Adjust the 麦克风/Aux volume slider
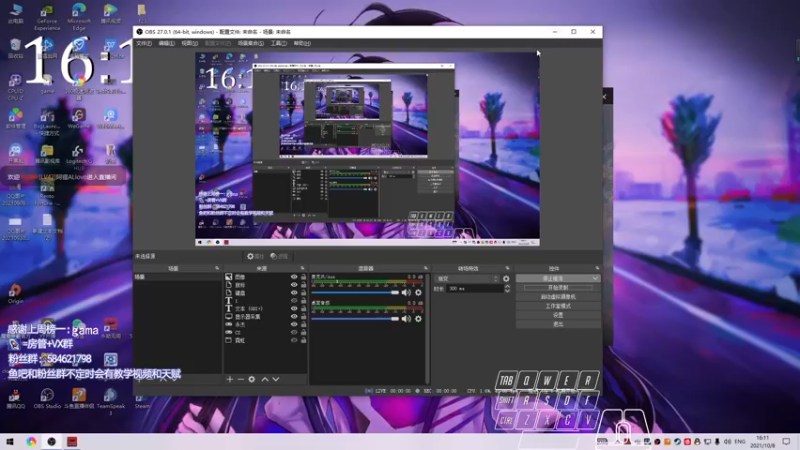 coord(355,292)
